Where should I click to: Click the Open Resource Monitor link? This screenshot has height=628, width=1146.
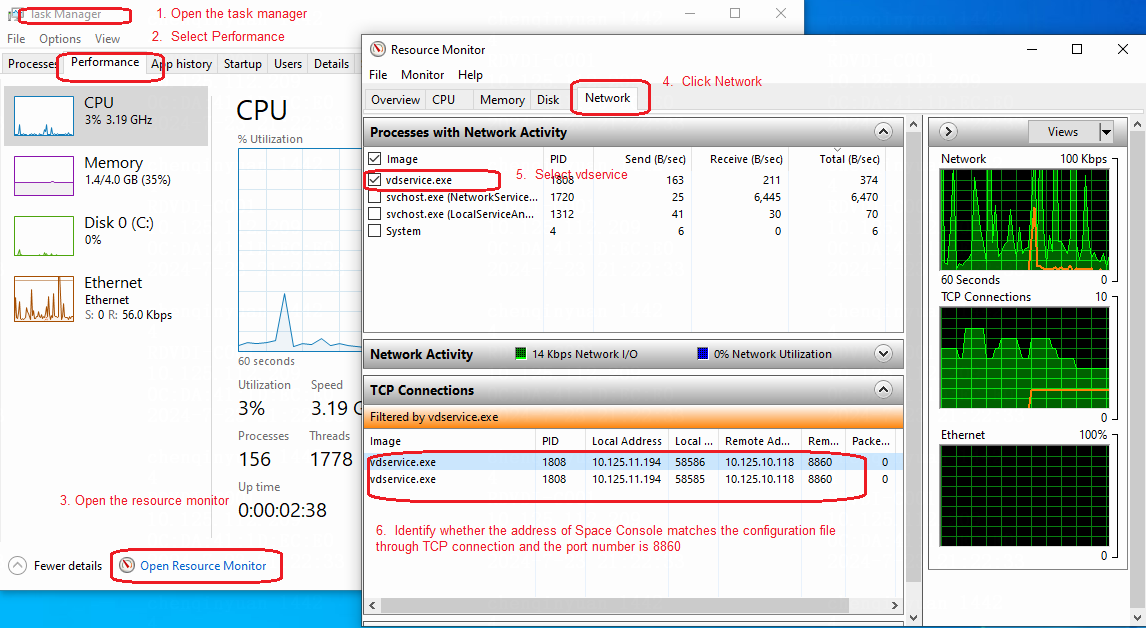pyautogui.click(x=203, y=566)
